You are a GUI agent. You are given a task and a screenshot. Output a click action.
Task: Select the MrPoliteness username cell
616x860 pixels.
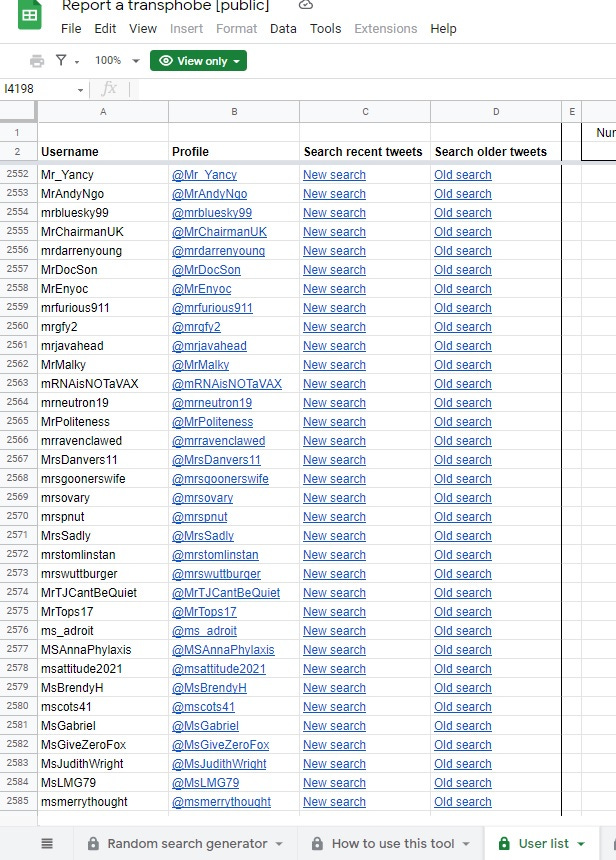click(103, 422)
